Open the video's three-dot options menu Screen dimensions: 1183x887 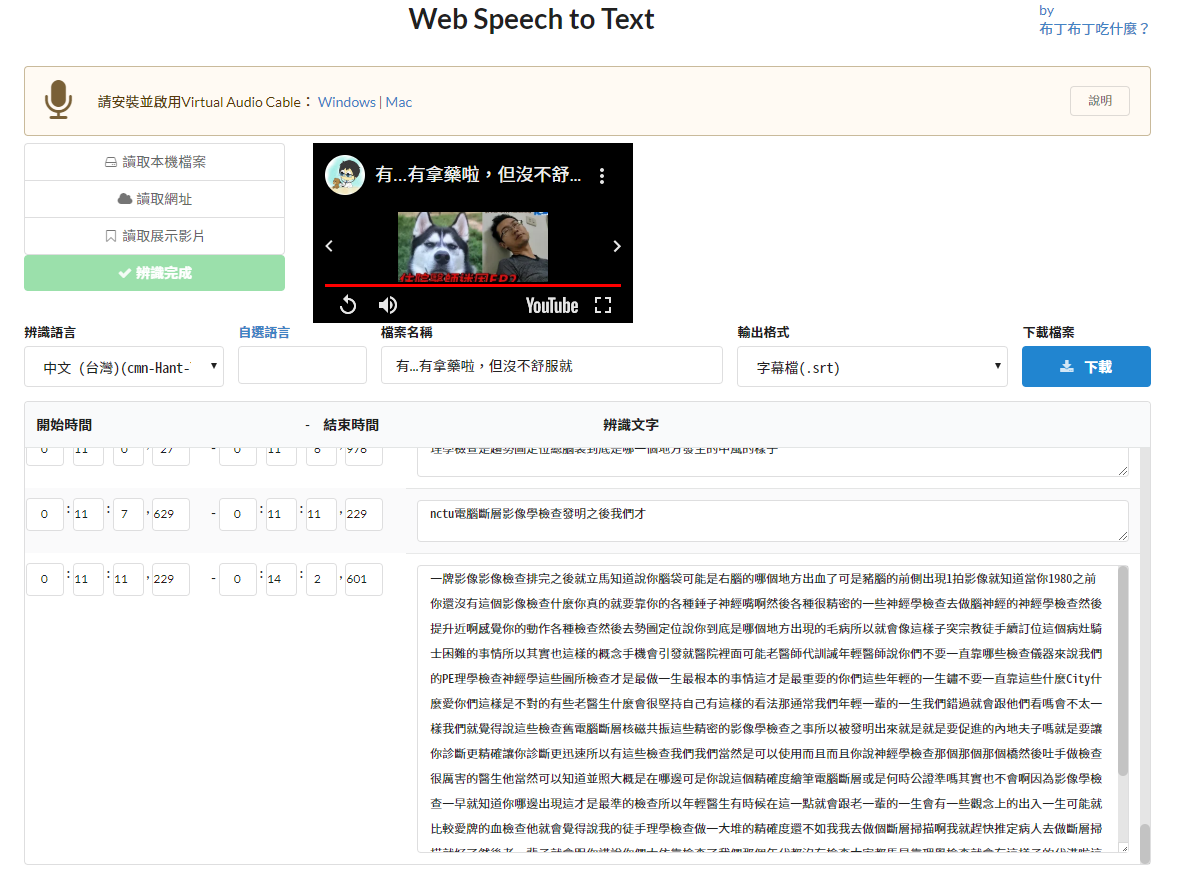601,176
